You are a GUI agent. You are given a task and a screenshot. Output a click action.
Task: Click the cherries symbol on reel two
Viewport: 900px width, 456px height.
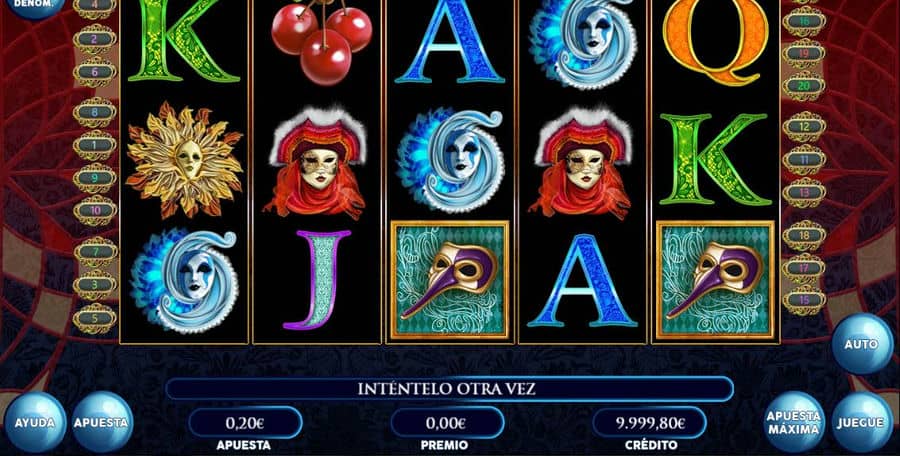coord(321,40)
